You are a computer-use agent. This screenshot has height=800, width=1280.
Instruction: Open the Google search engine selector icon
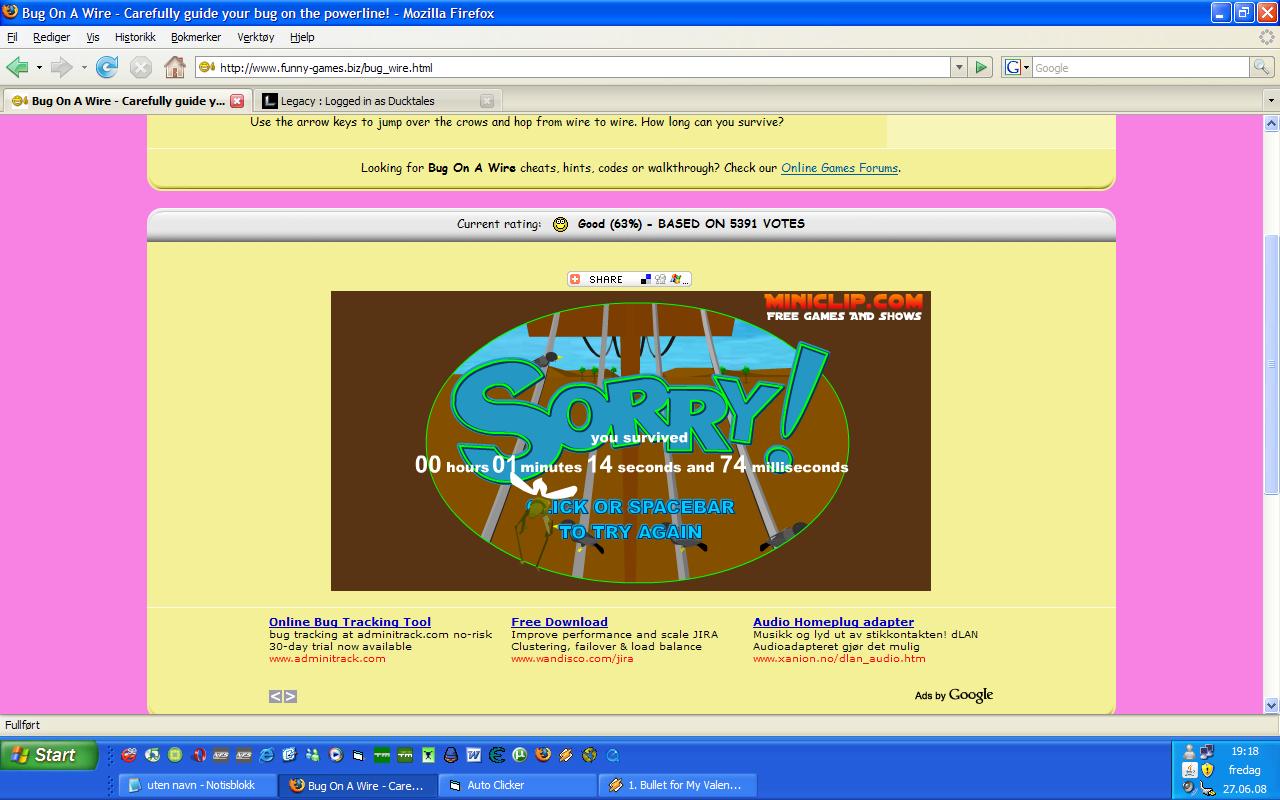pos(1016,67)
